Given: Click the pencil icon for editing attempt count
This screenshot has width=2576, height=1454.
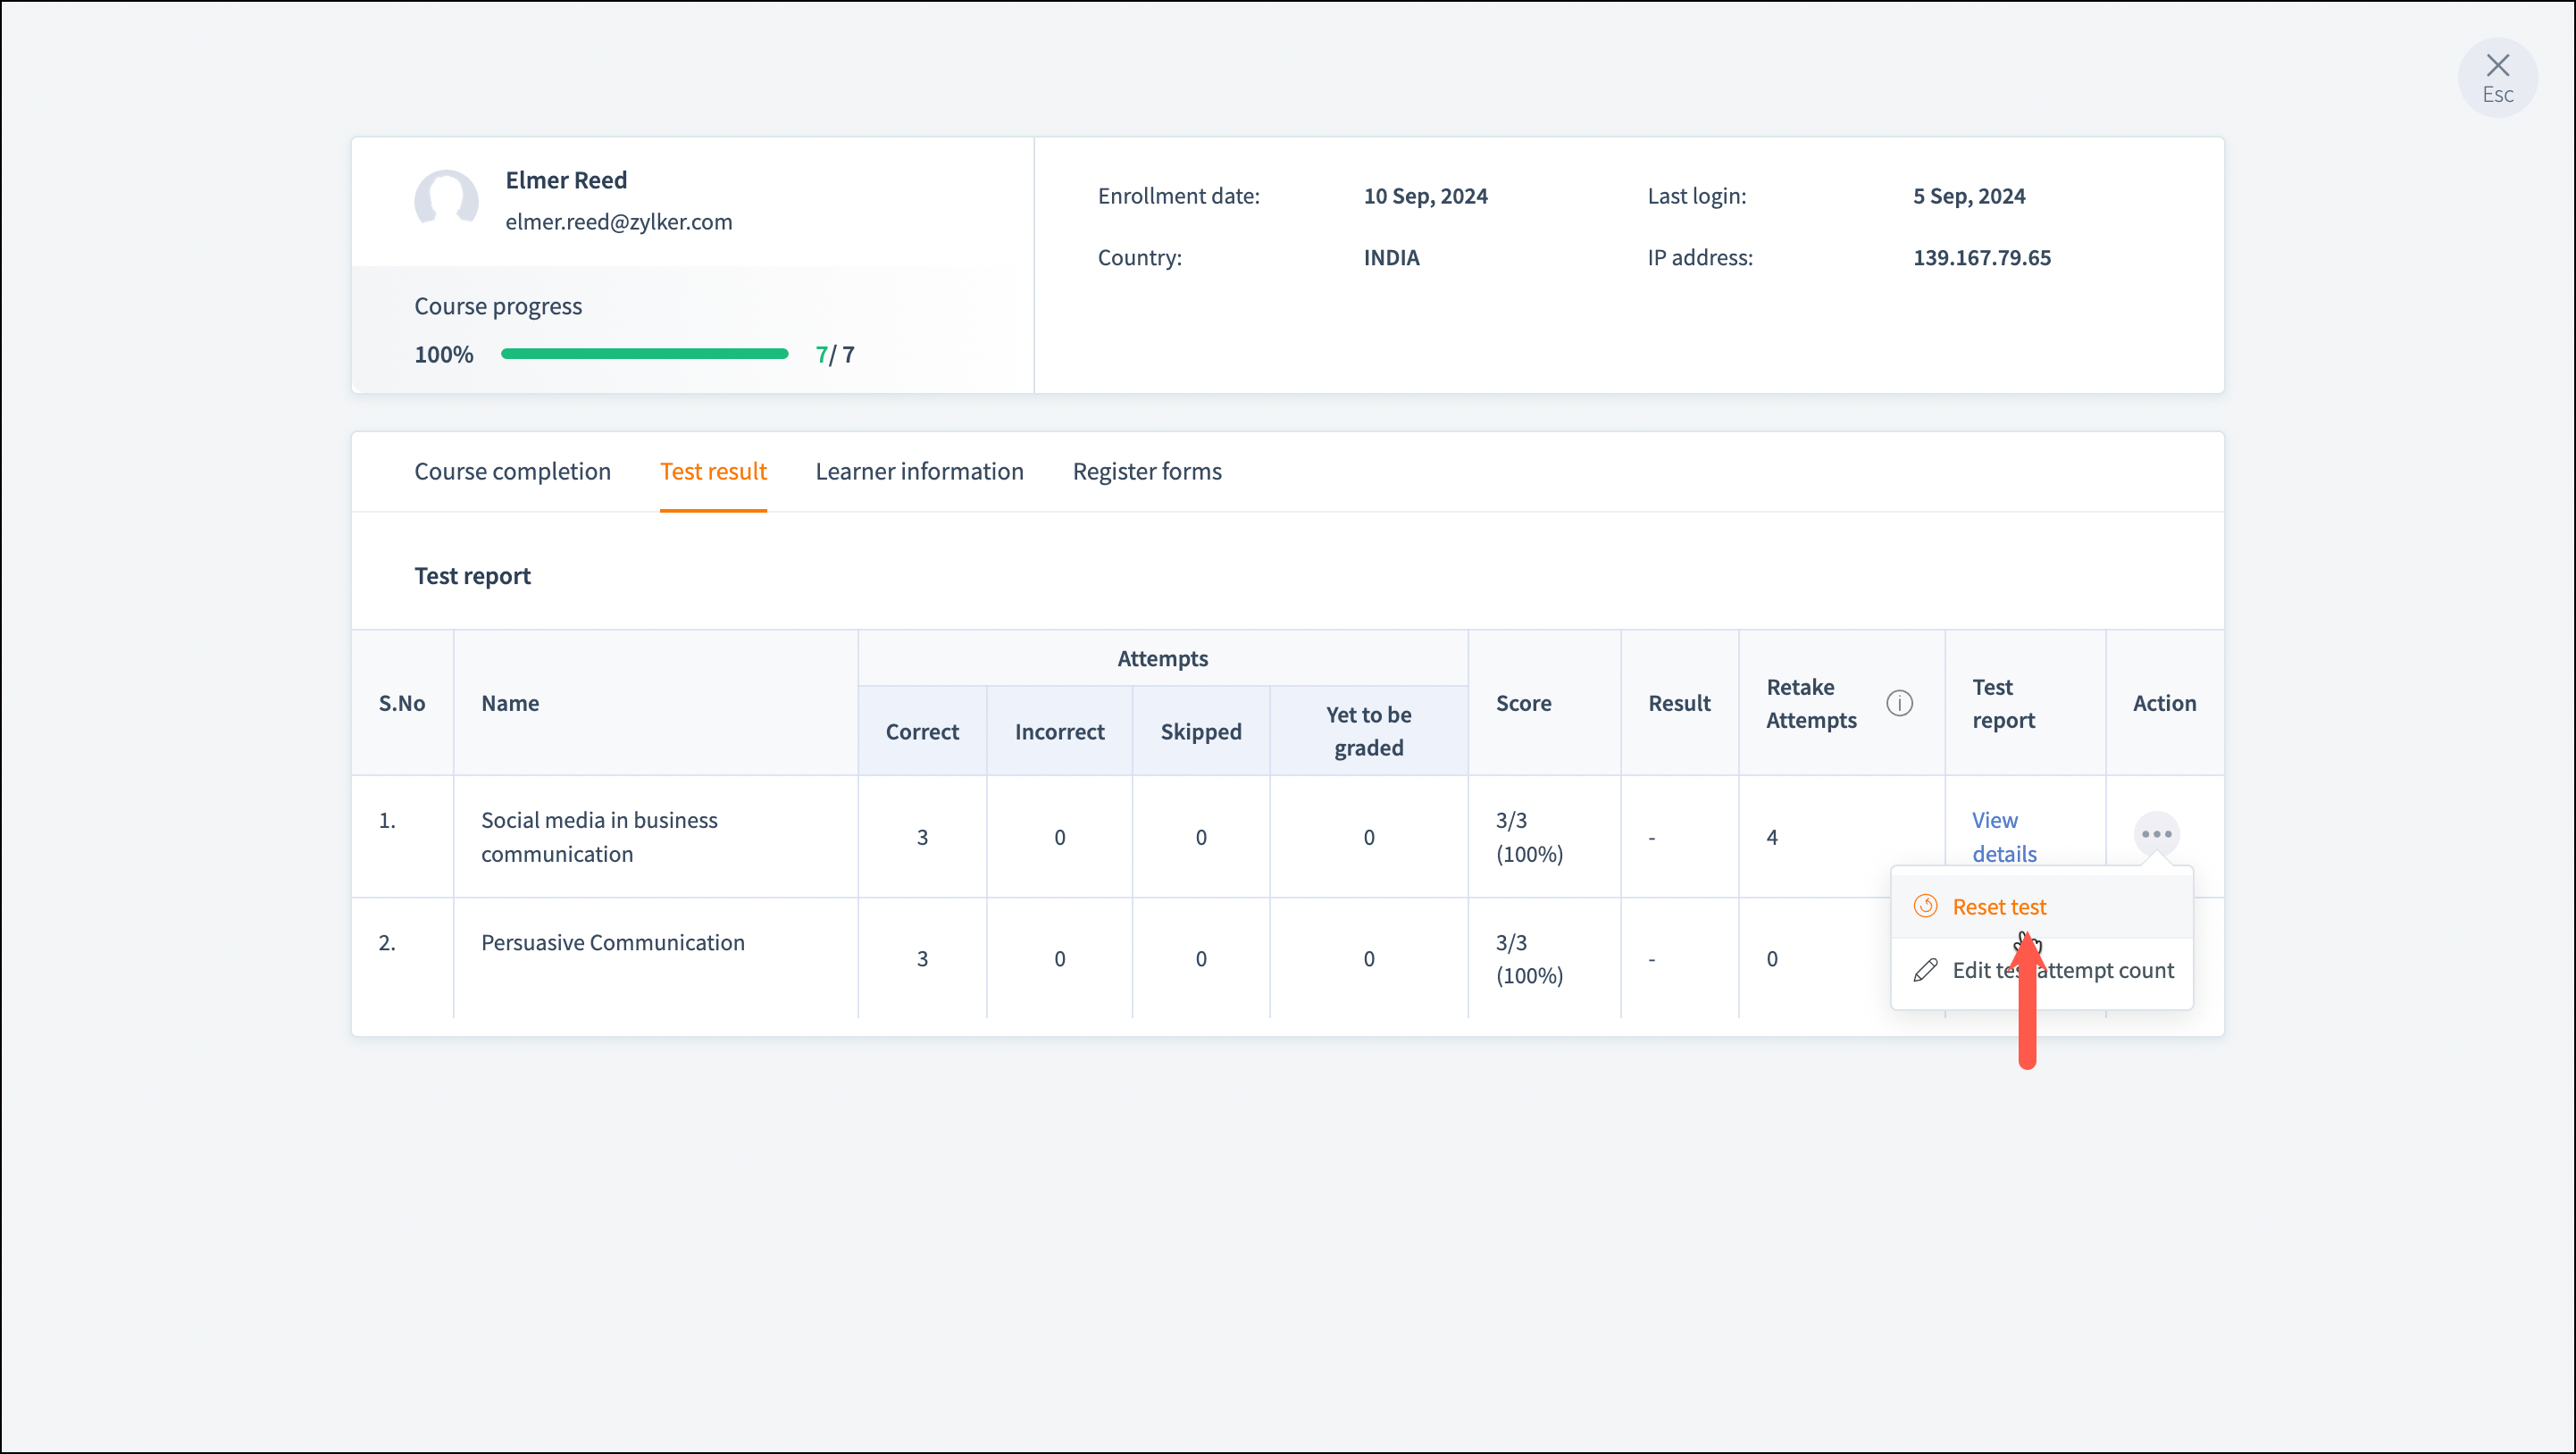Looking at the screenshot, I should (x=1925, y=970).
